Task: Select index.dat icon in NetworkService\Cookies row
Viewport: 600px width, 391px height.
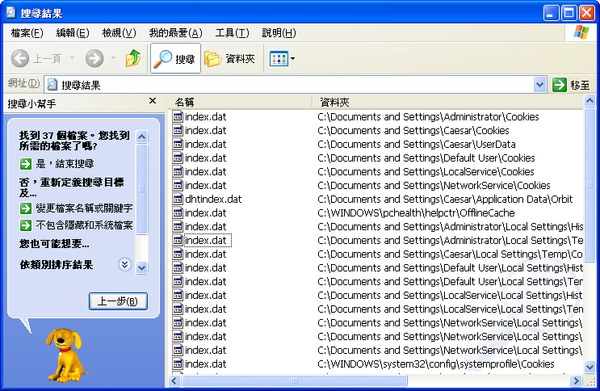Action: [x=178, y=185]
